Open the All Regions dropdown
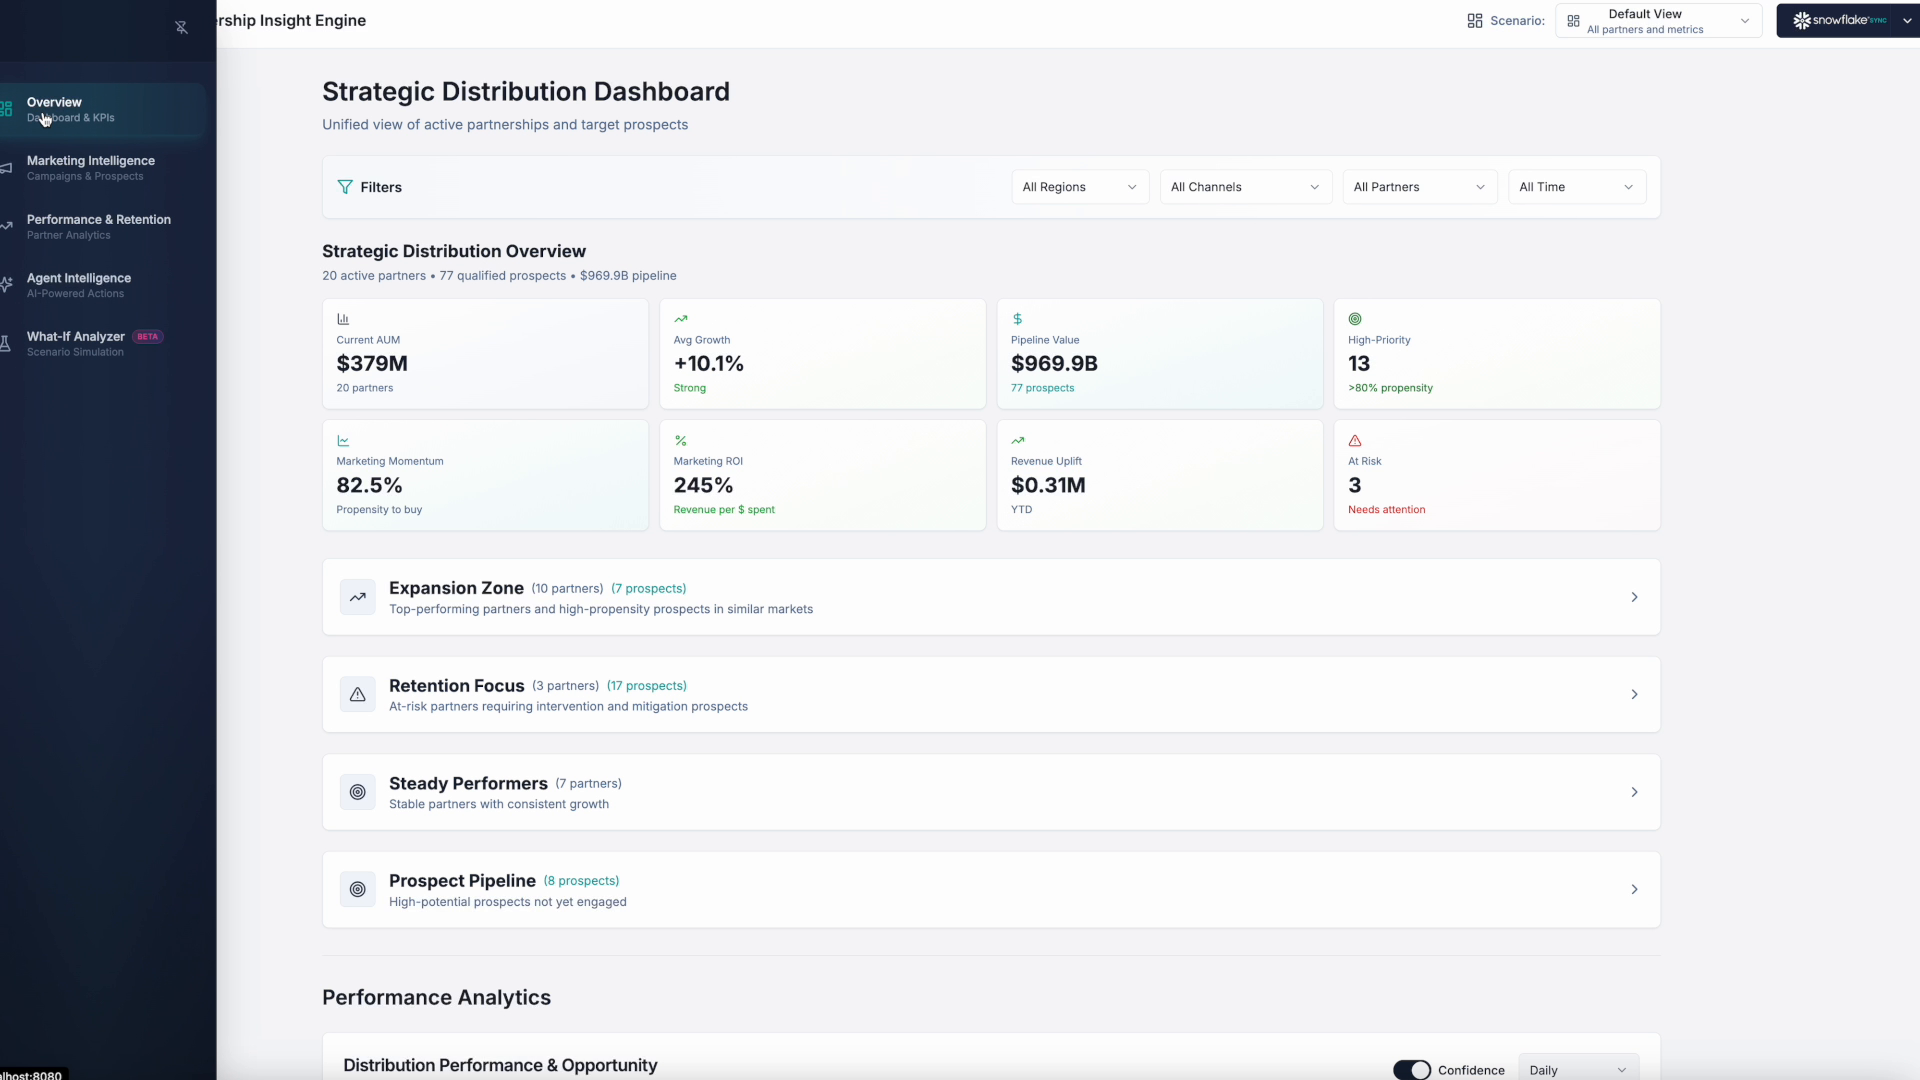The image size is (1920, 1080). pos(1079,187)
